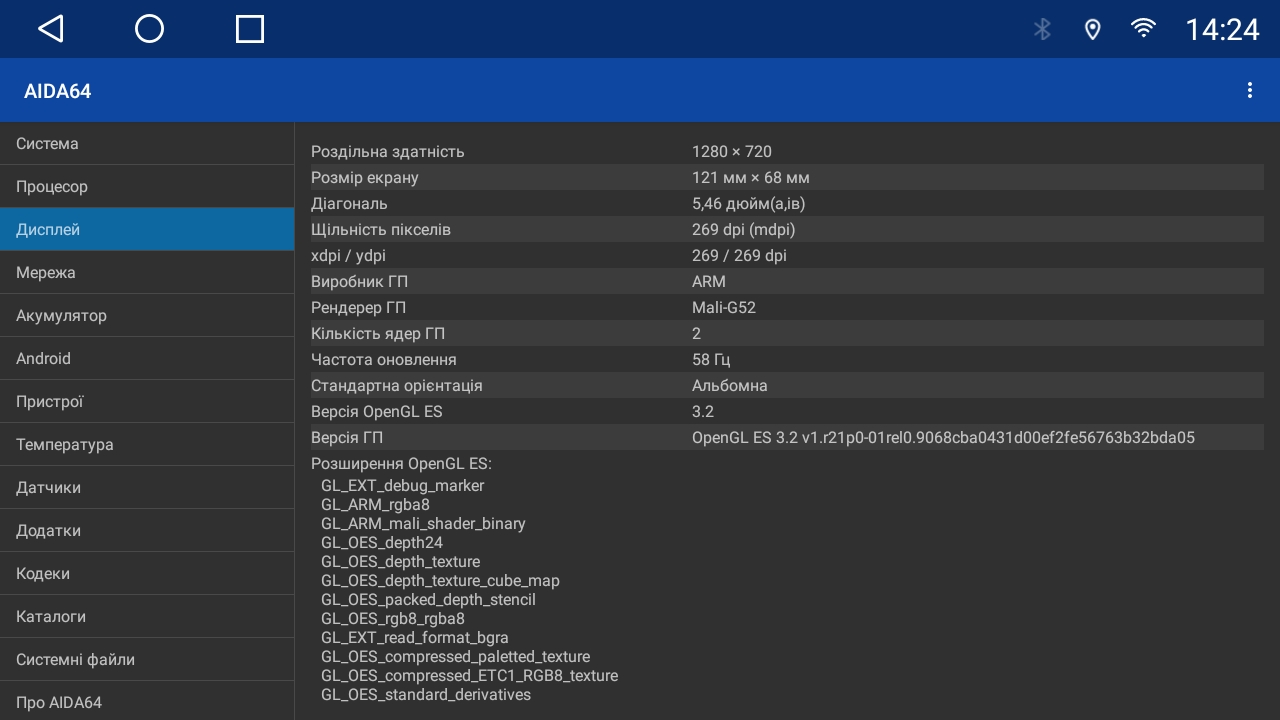Viewport: 1280px width, 720px height.
Task: Select the 269 dpi (mdpi) value
Action: click(744, 230)
